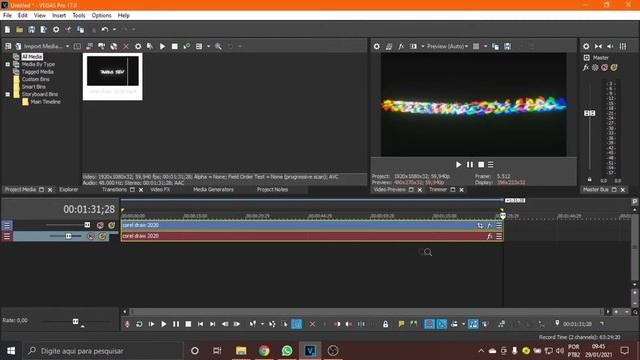
Task: Toggle dim output on the Master Bus
Action: coord(610,47)
